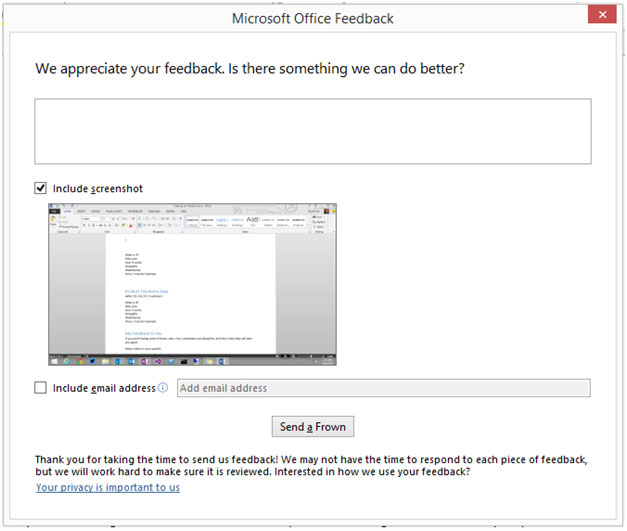Click the system clock in previewed taskbar
Viewport: 627px width, 531px height.
[327, 359]
